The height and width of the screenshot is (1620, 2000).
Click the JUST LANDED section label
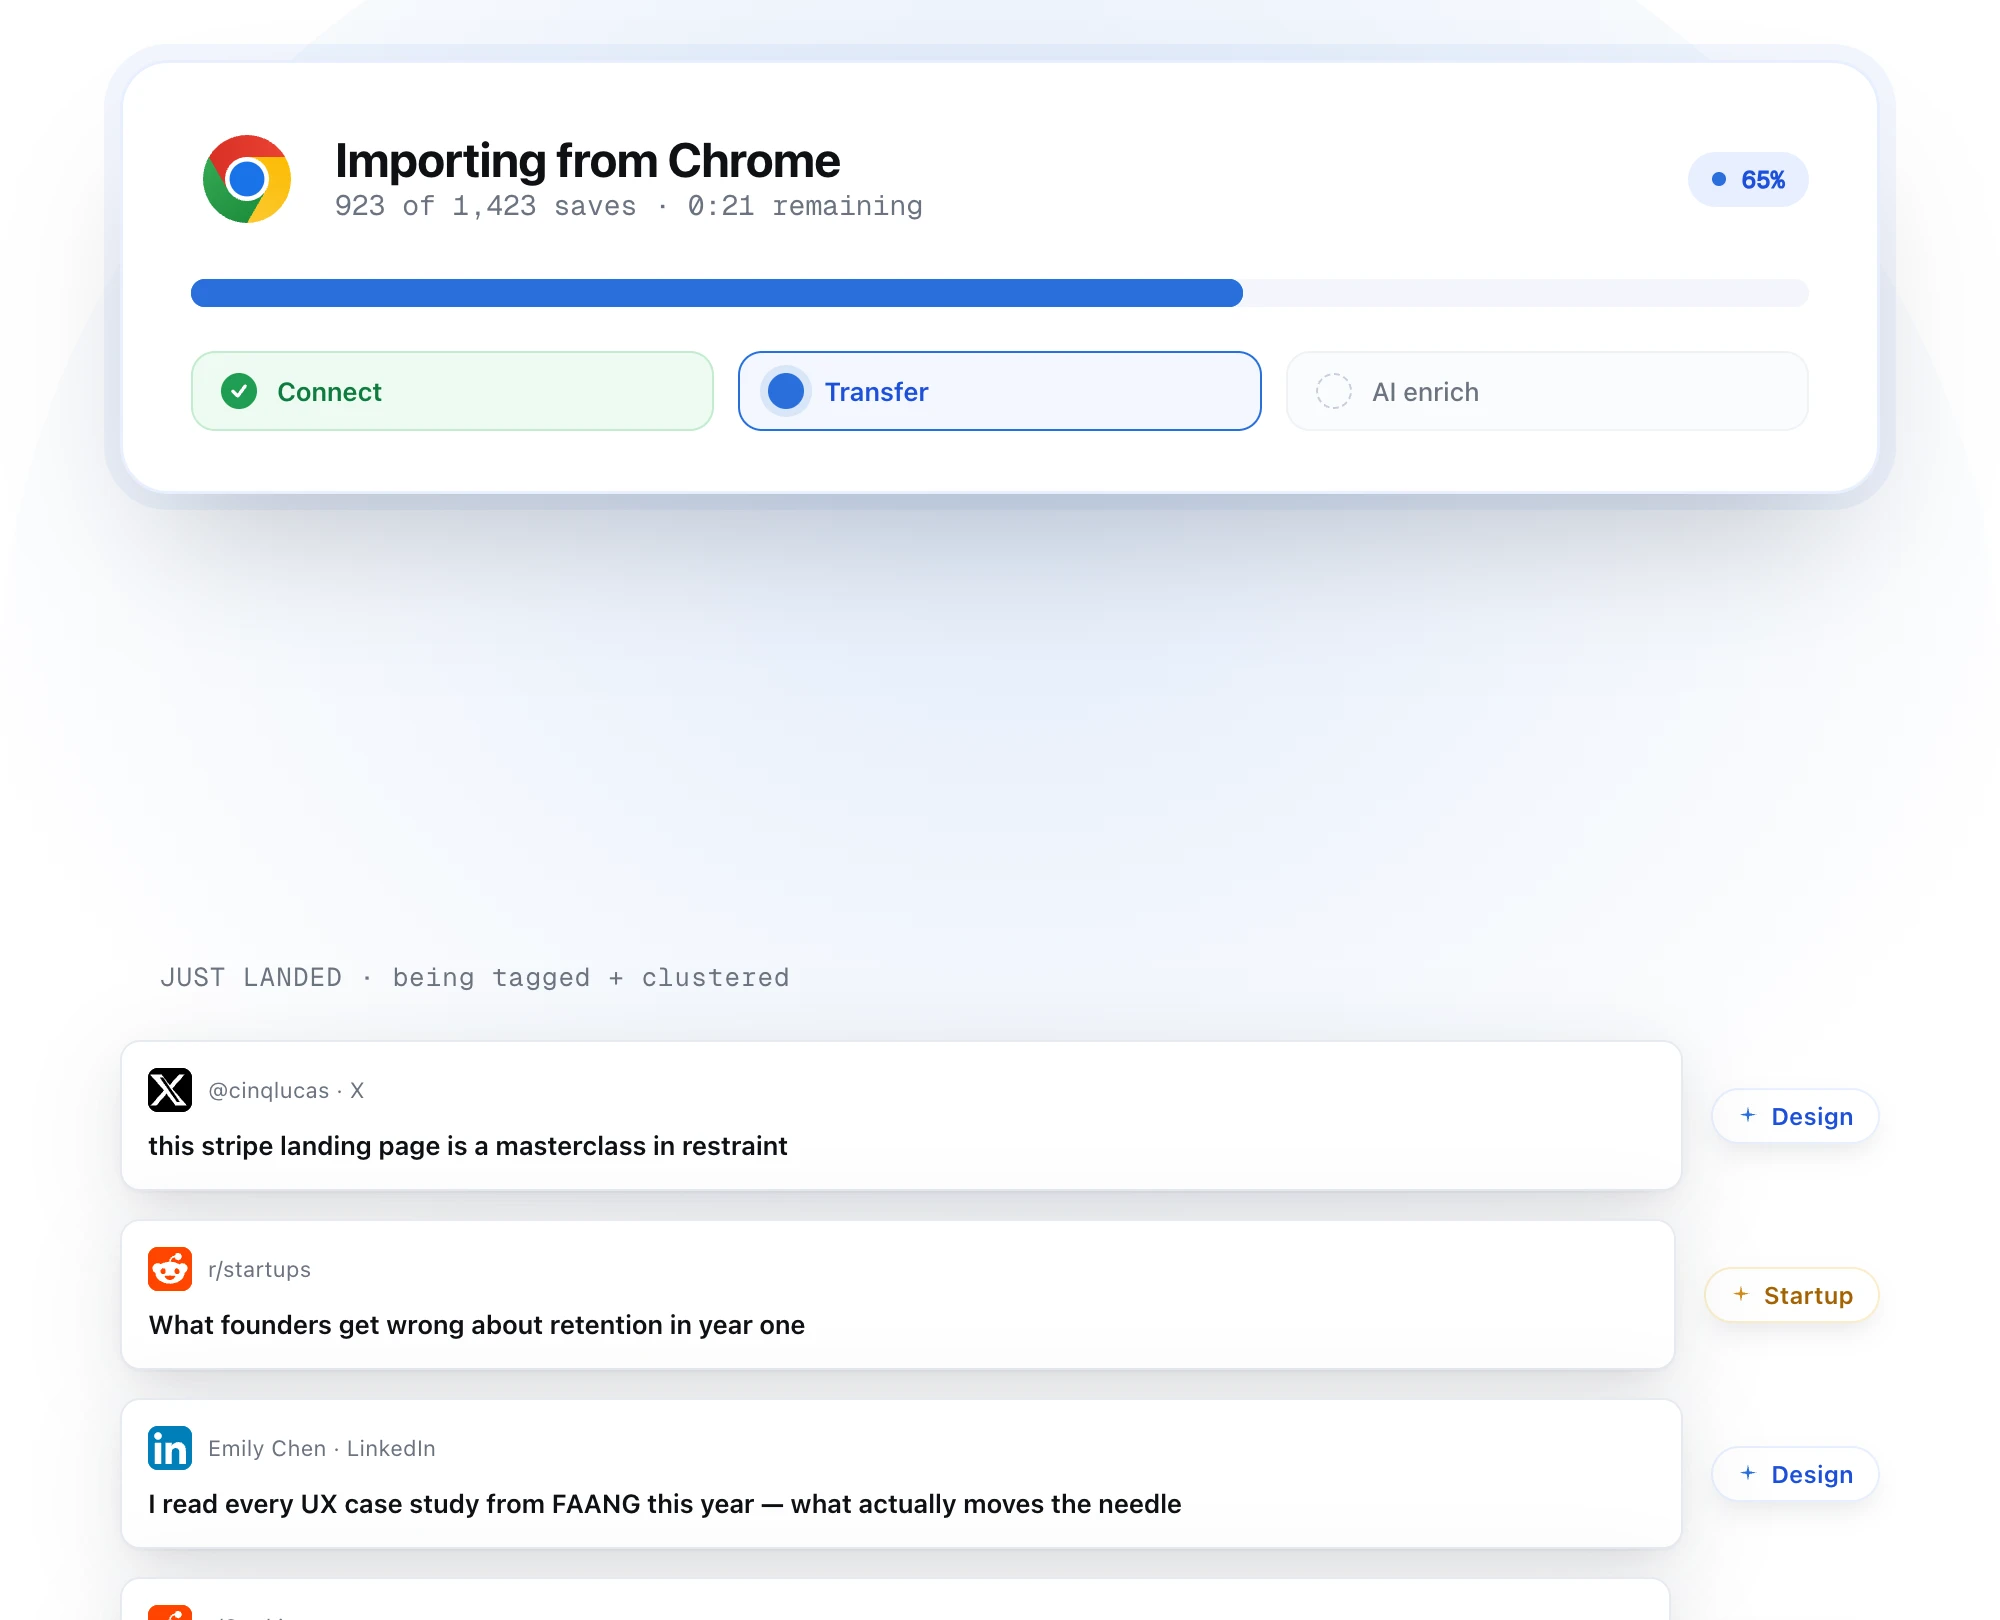[x=475, y=977]
